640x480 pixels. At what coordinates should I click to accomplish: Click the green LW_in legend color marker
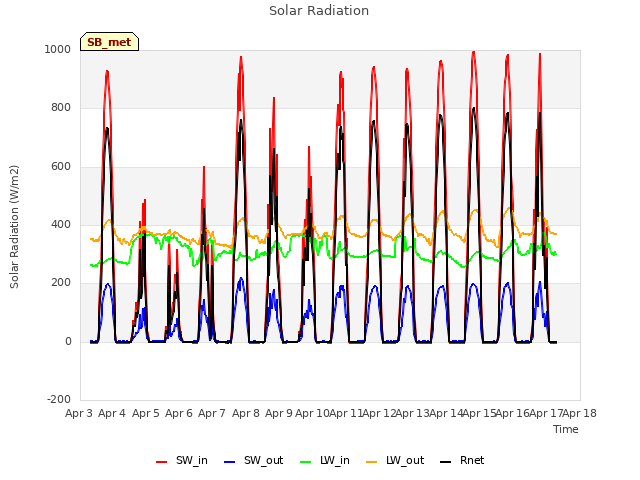click(306, 462)
